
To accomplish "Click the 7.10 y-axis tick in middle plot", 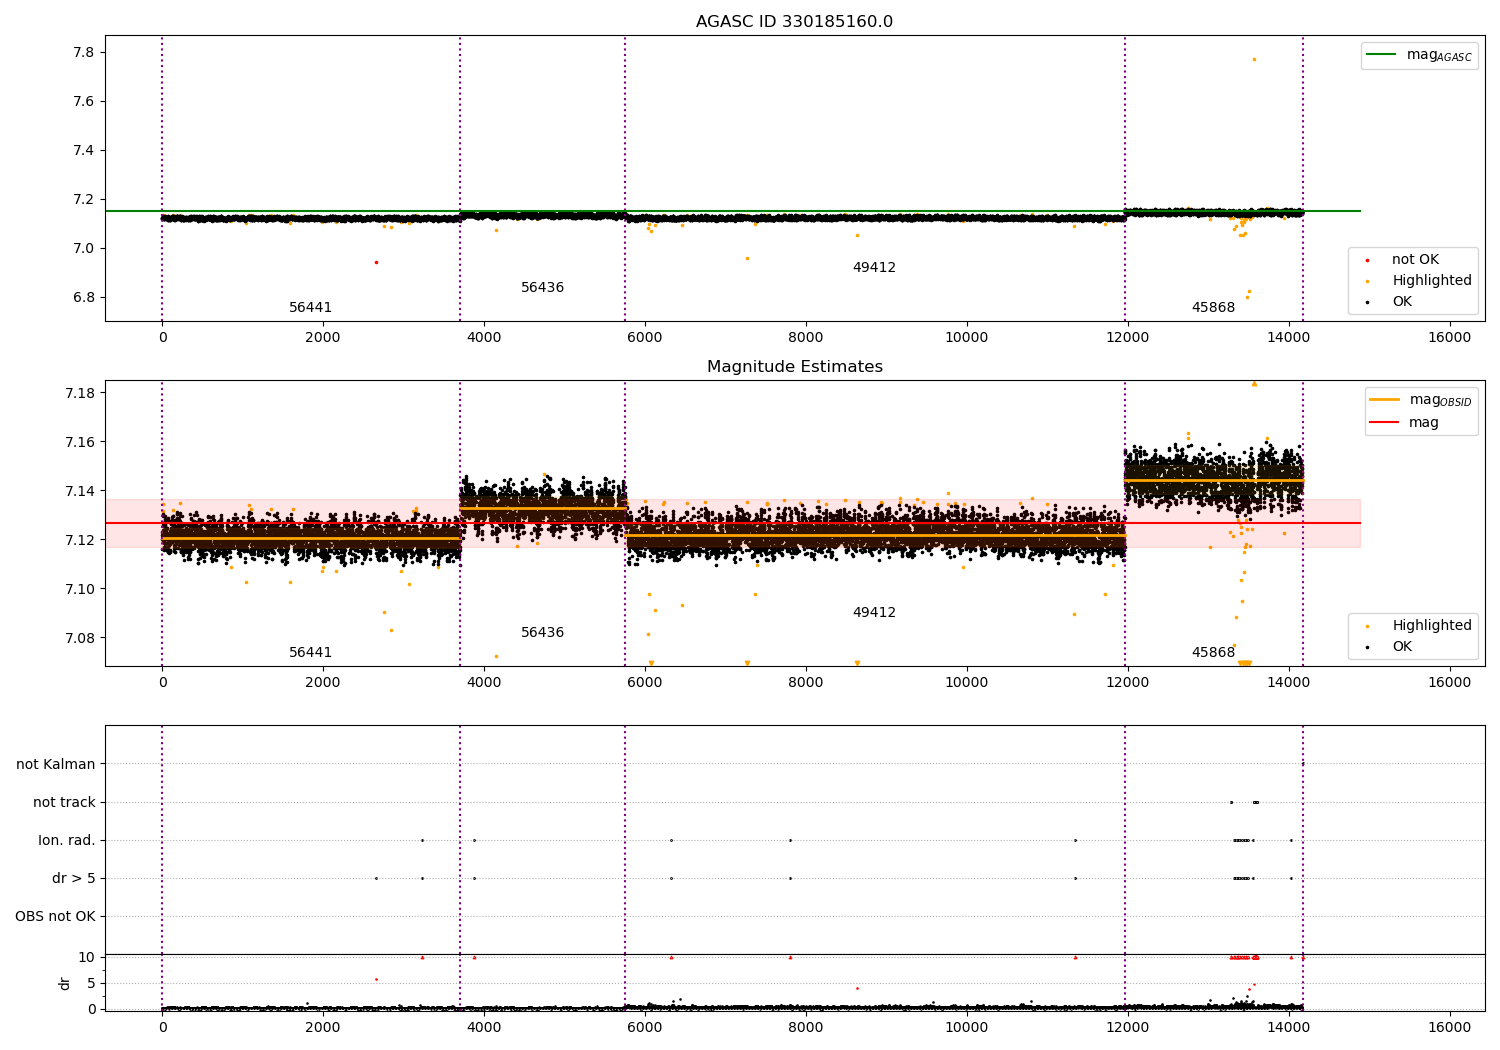I will pyautogui.click(x=81, y=589).
